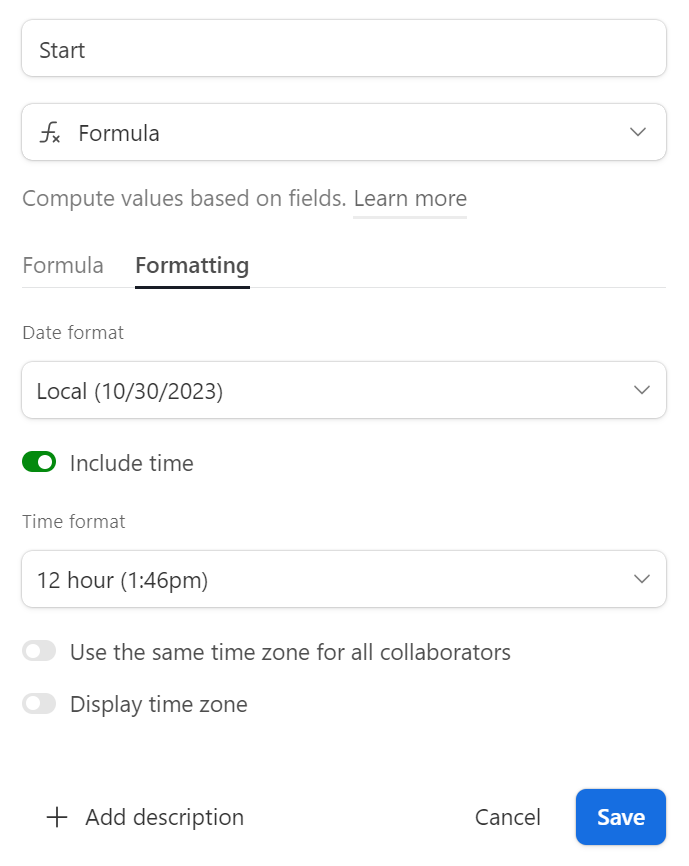Open the Formula field type dropdown

point(344,133)
